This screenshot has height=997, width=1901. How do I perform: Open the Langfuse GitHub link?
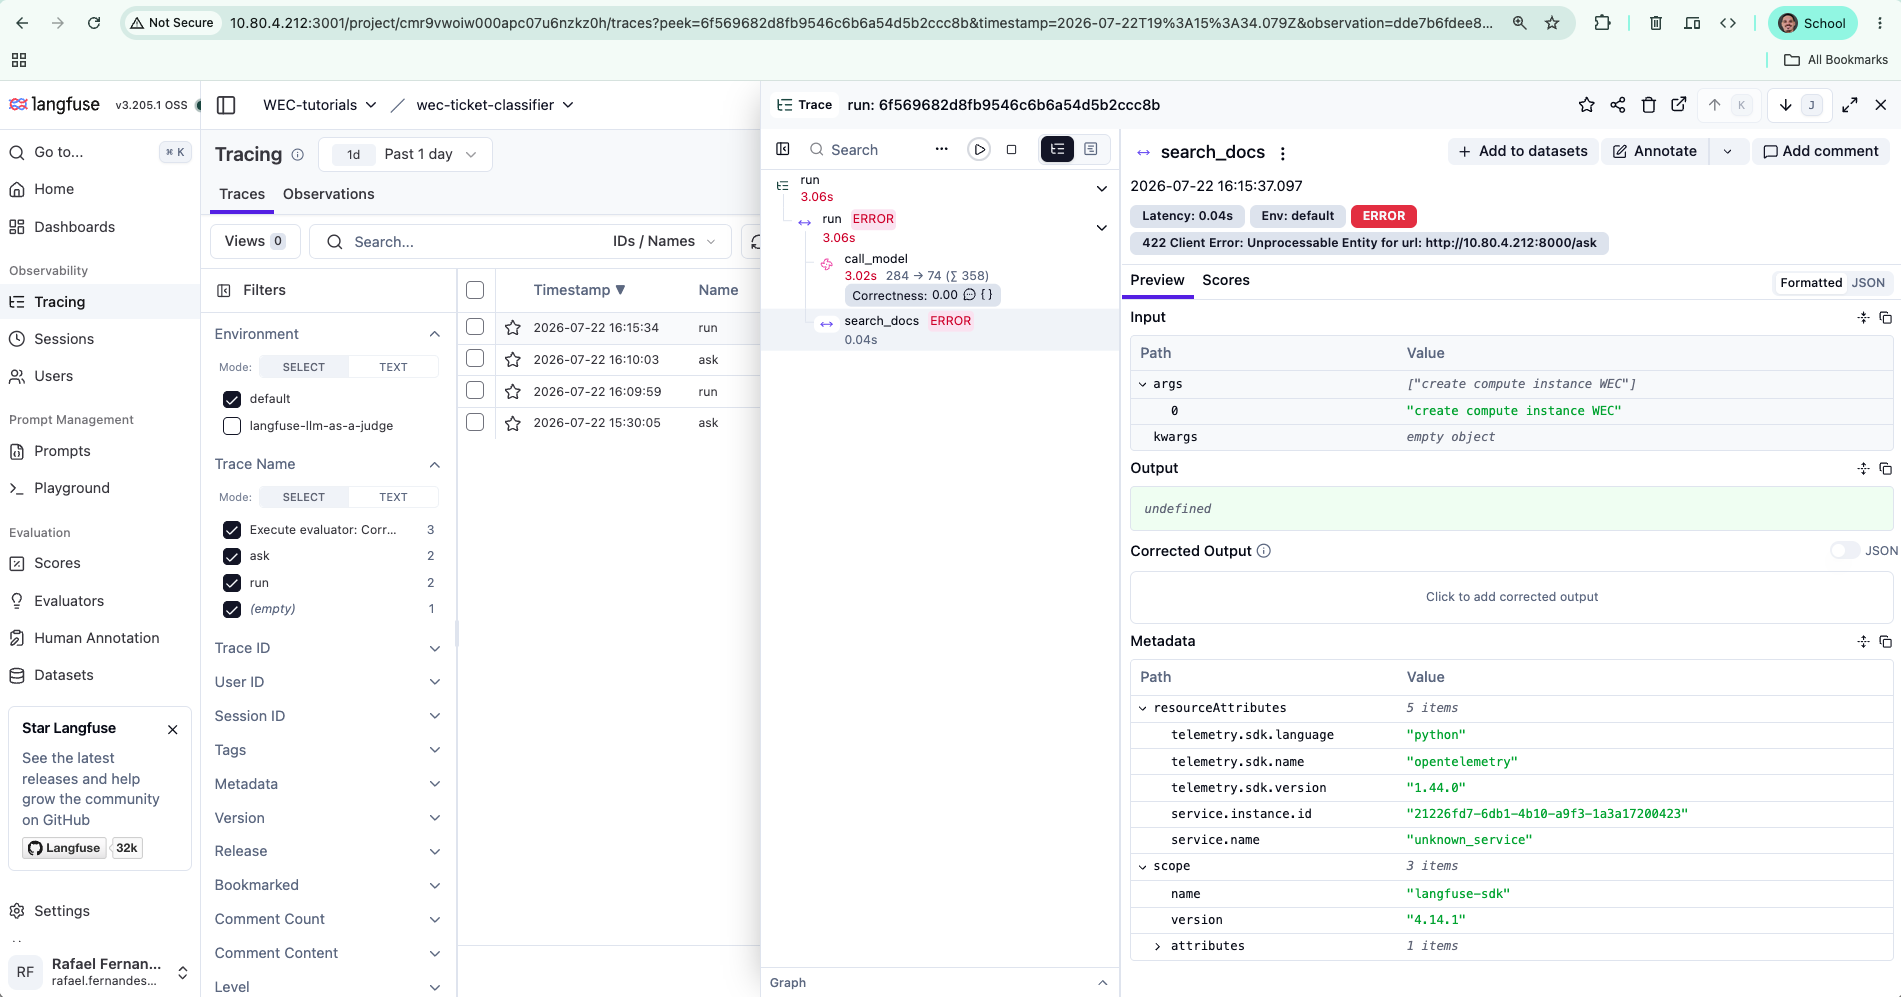65,848
